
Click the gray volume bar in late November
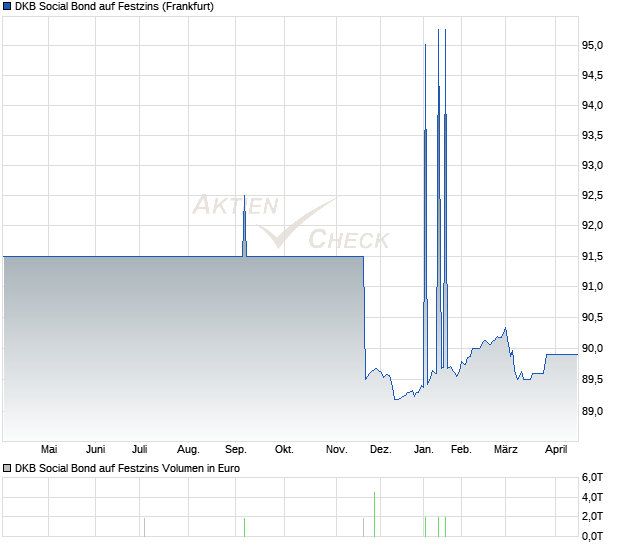coord(363,527)
